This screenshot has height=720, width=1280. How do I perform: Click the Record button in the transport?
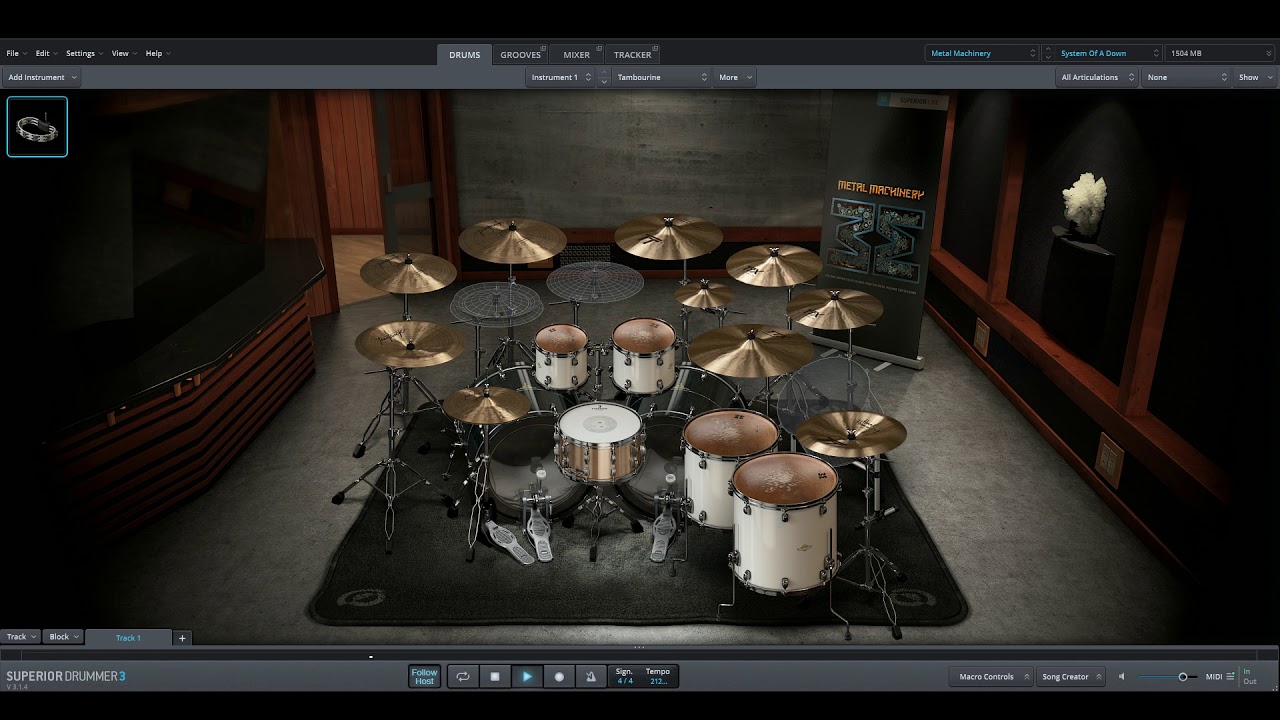[x=559, y=677]
